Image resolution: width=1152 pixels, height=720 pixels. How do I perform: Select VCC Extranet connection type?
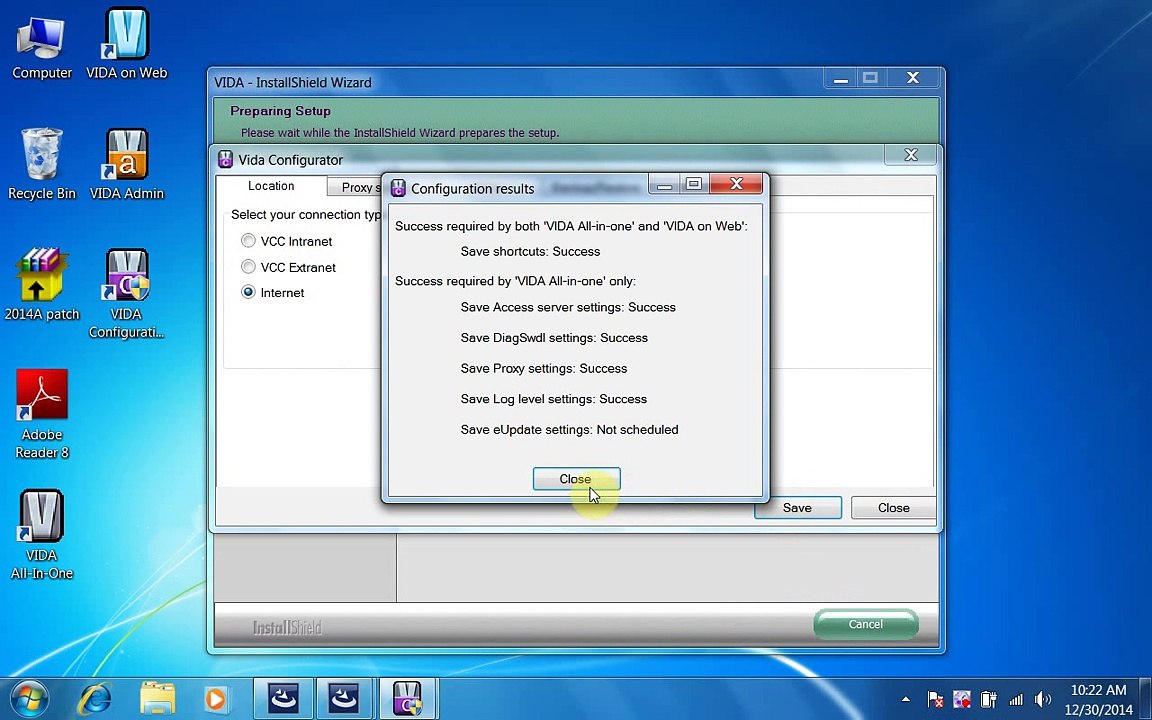click(289, 267)
